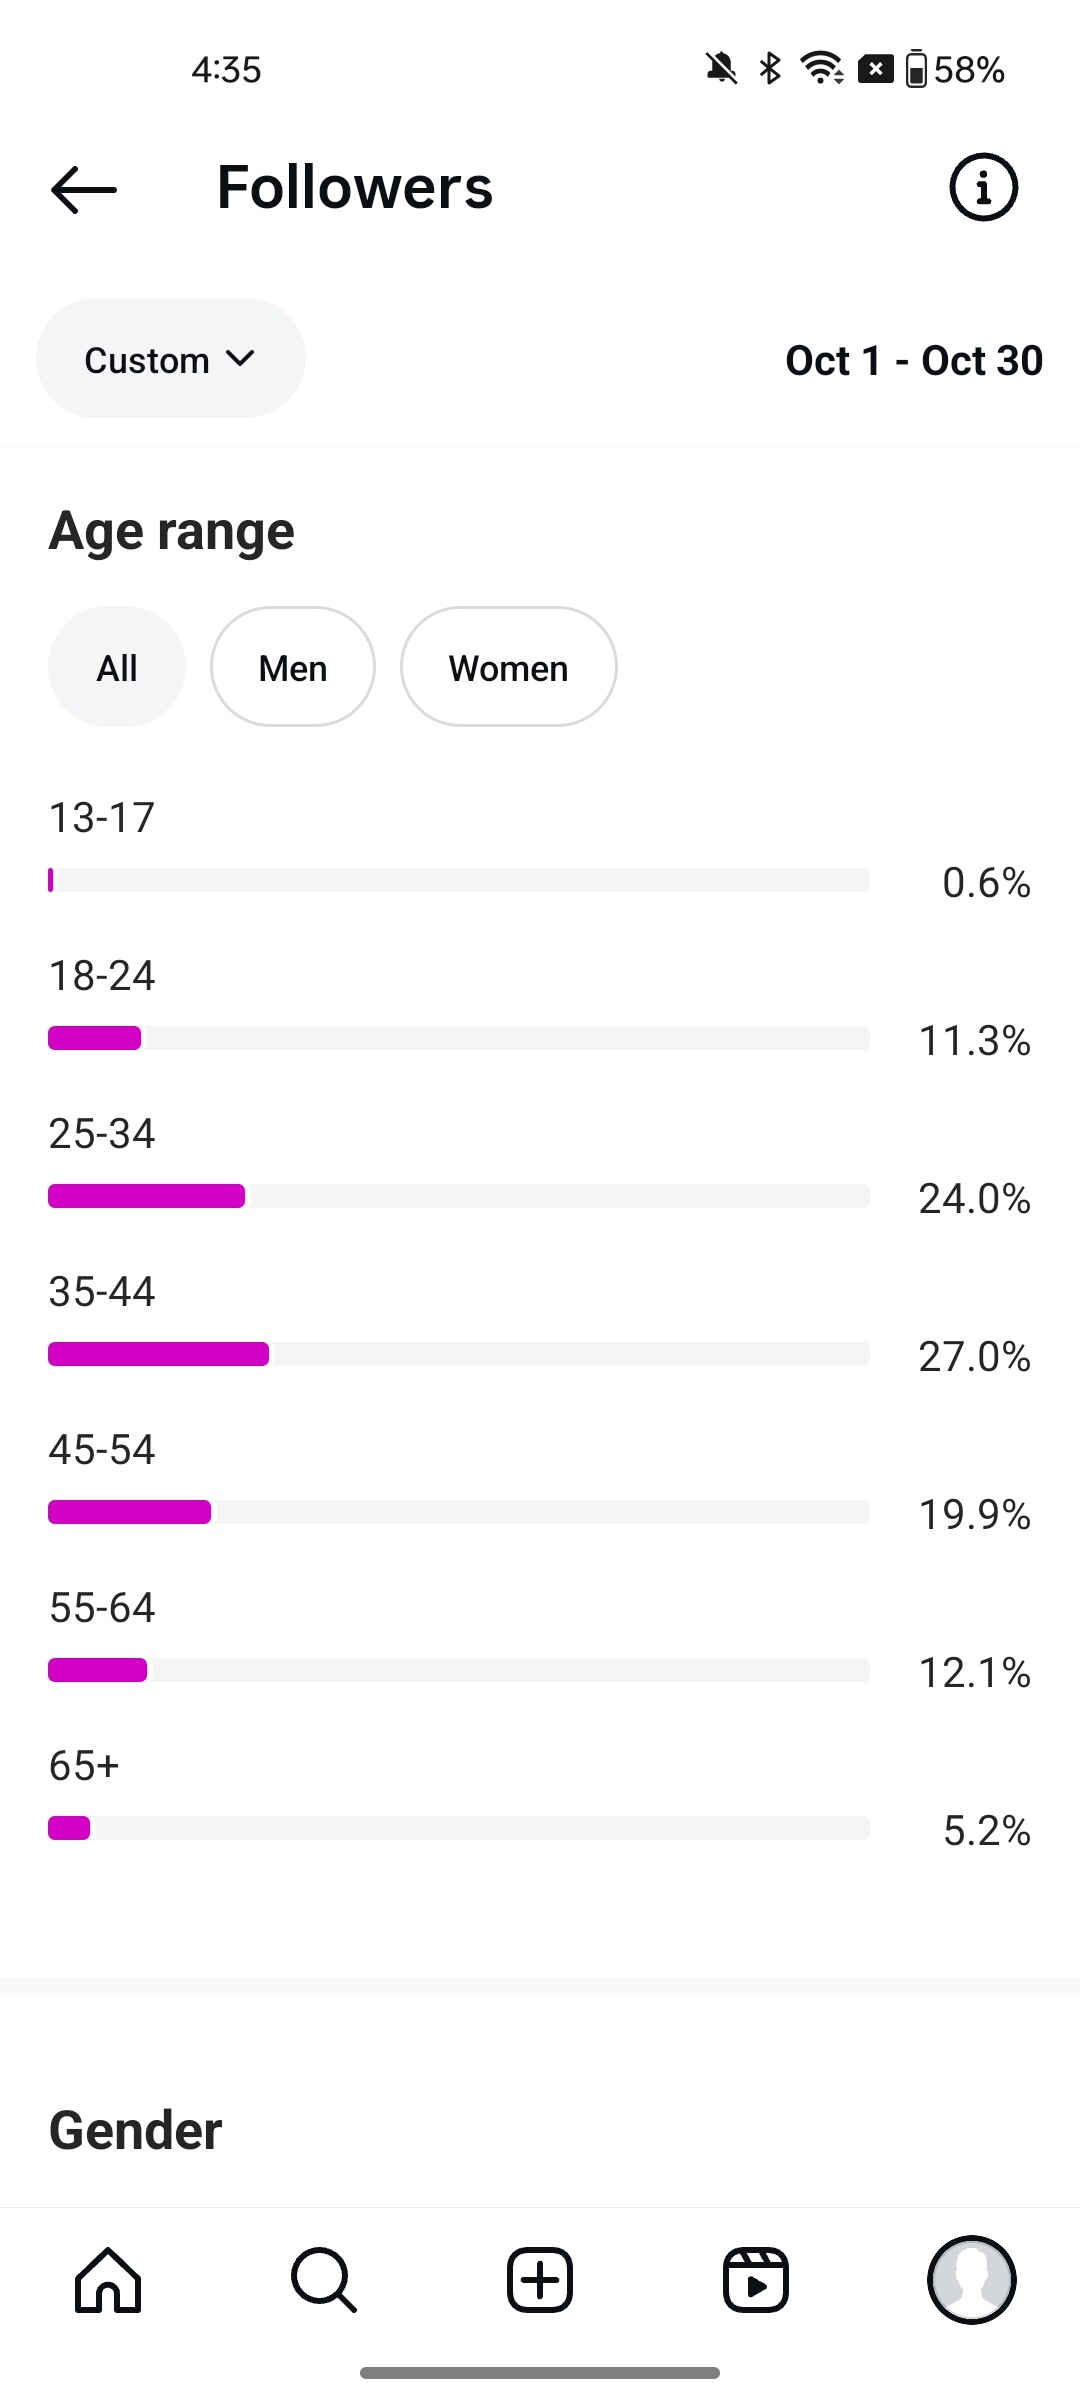This screenshot has height=2400, width=1080.
Task: Tap the 27.0% percentage value
Action: coord(974,1357)
